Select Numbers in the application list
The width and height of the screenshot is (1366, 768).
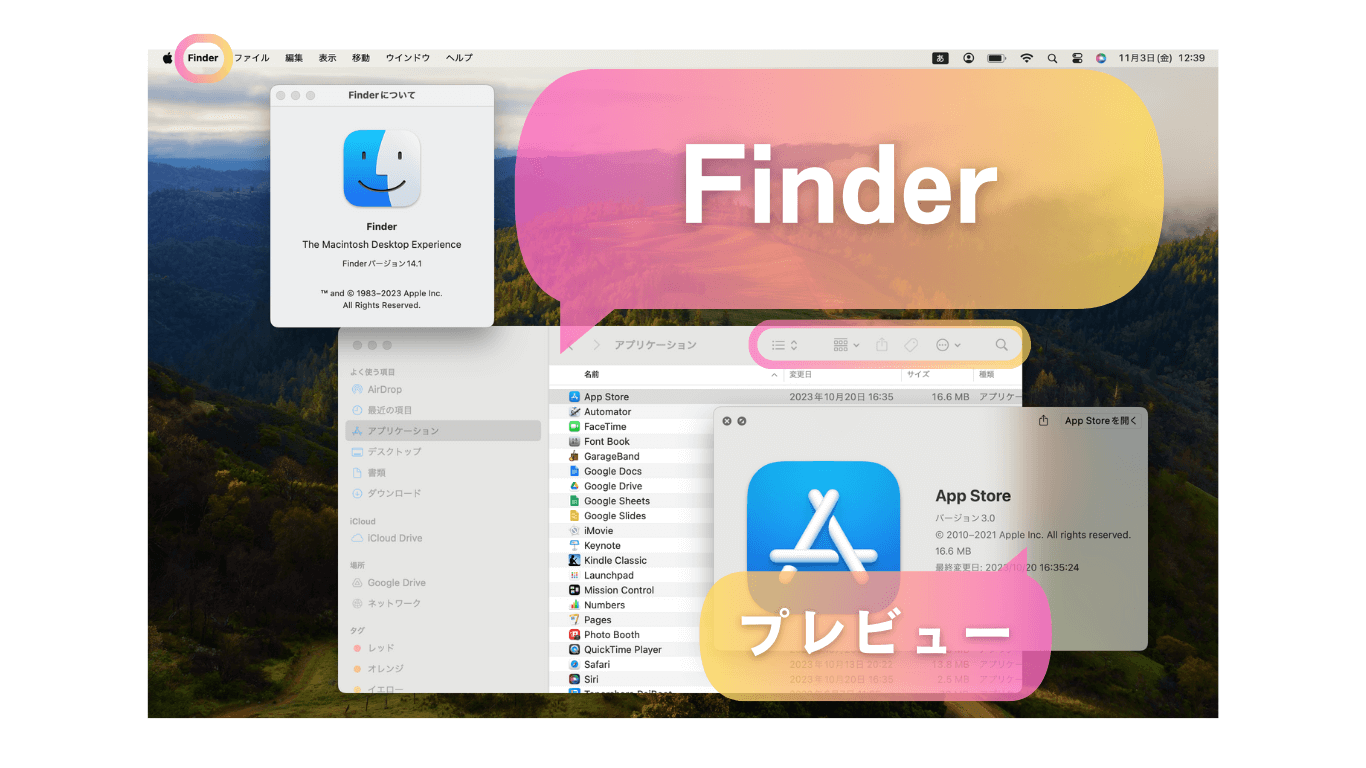(x=604, y=605)
